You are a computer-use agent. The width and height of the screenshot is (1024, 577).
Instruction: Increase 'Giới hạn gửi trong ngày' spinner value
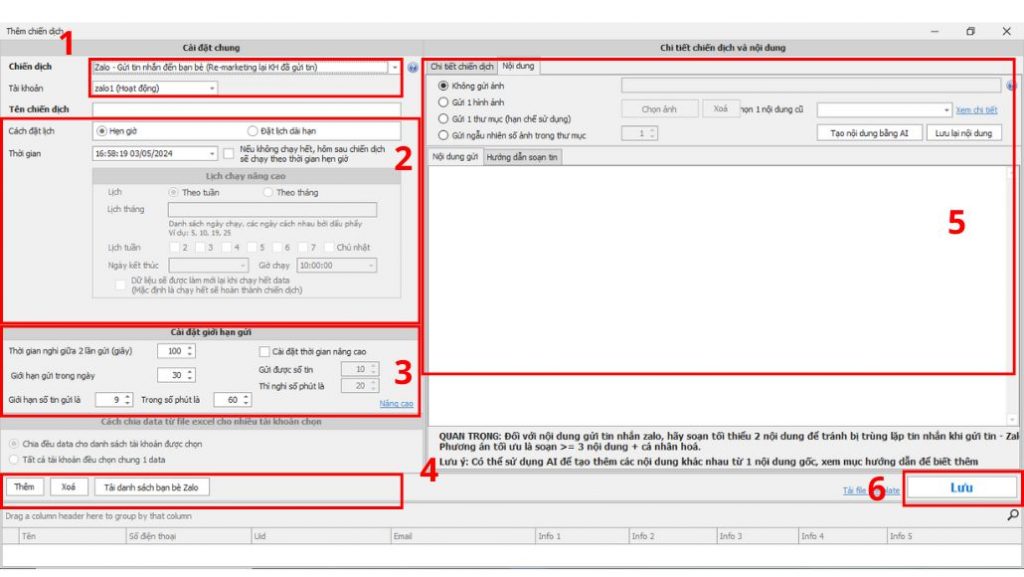pos(191,371)
